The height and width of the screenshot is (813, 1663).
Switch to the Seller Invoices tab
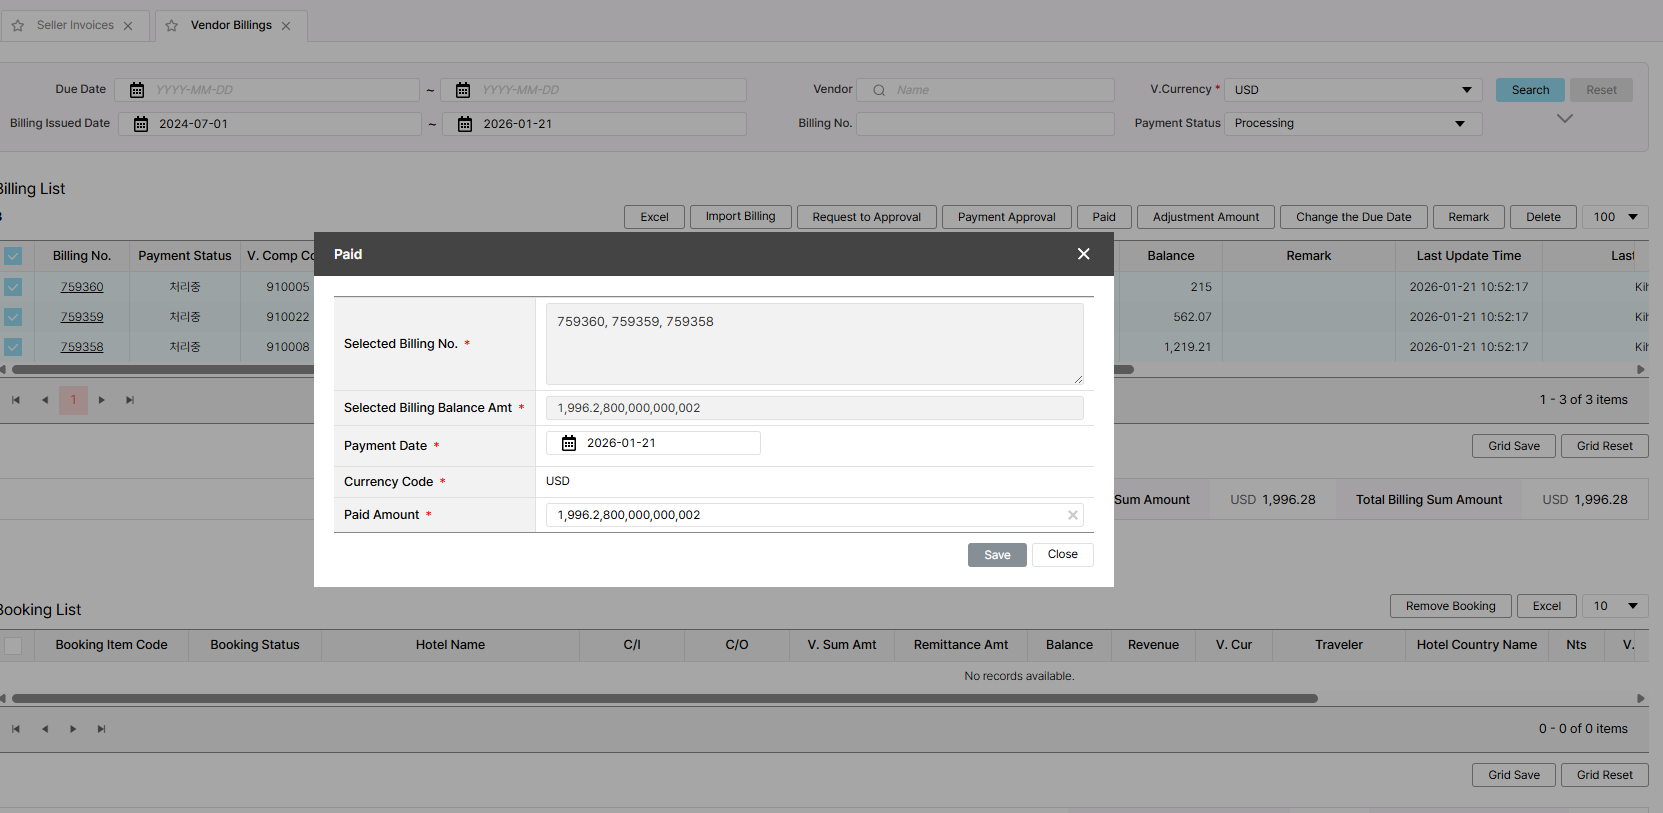[x=75, y=25]
